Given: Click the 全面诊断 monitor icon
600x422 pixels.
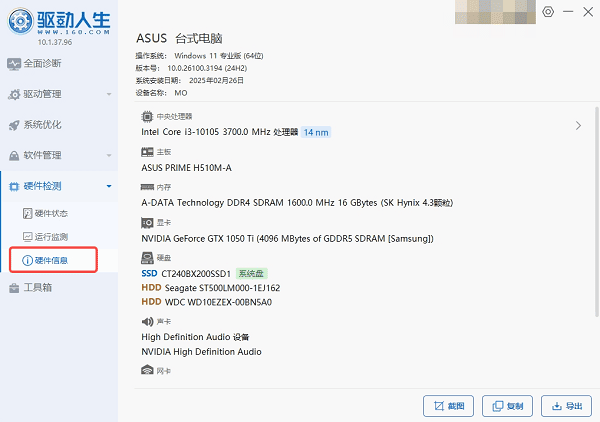Looking at the screenshot, I should click(14, 64).
